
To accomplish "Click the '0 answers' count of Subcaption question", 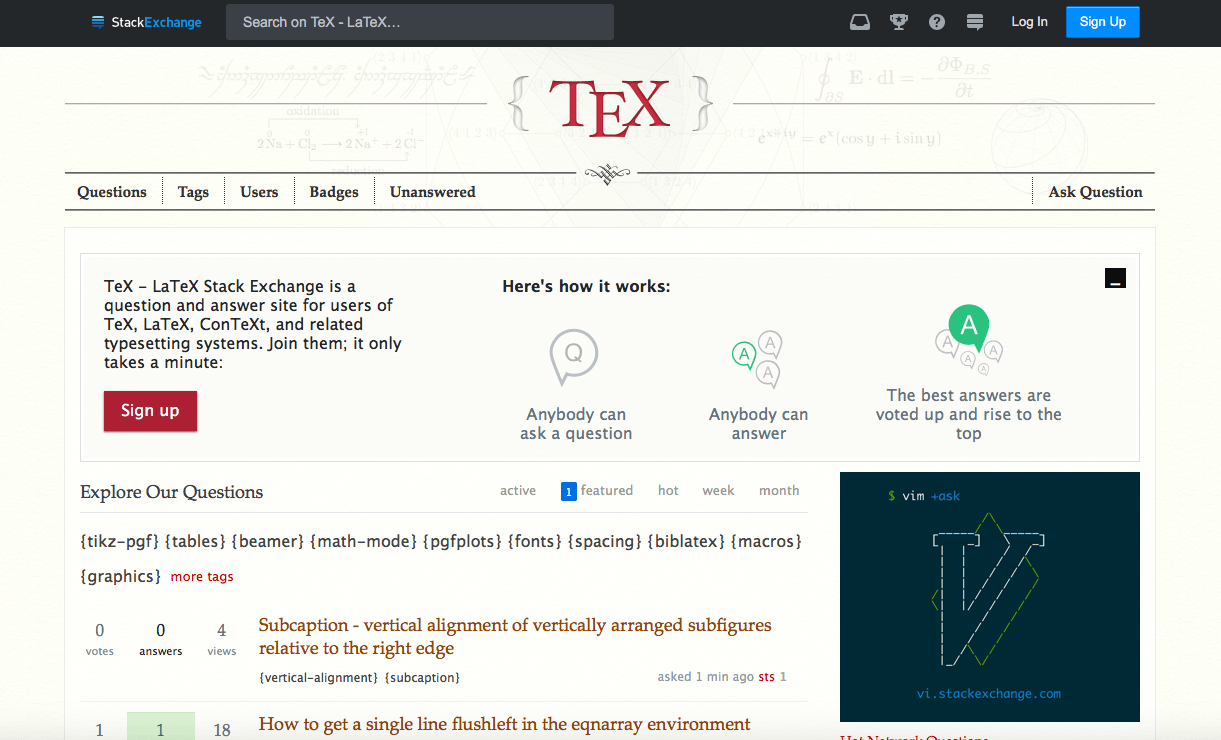I will [x=161, y=639].
